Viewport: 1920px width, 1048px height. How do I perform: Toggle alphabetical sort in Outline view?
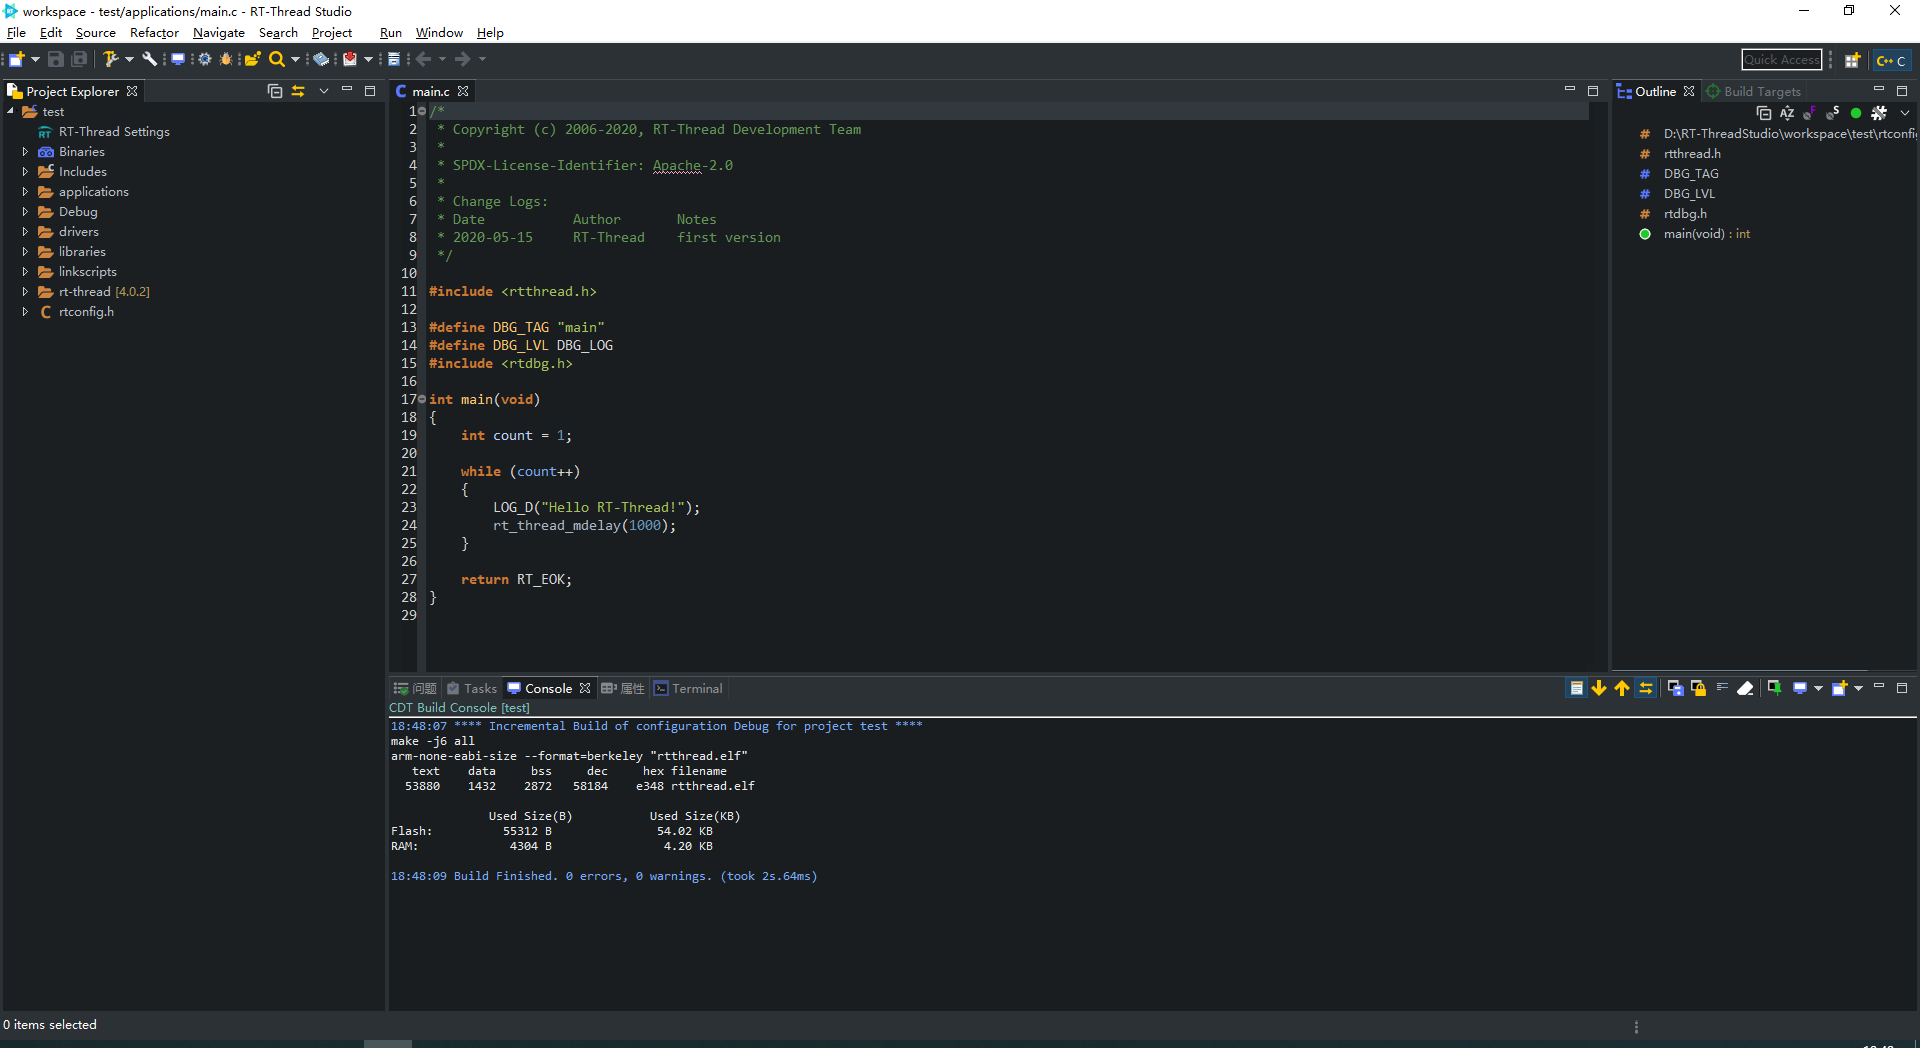(1787, 113)
